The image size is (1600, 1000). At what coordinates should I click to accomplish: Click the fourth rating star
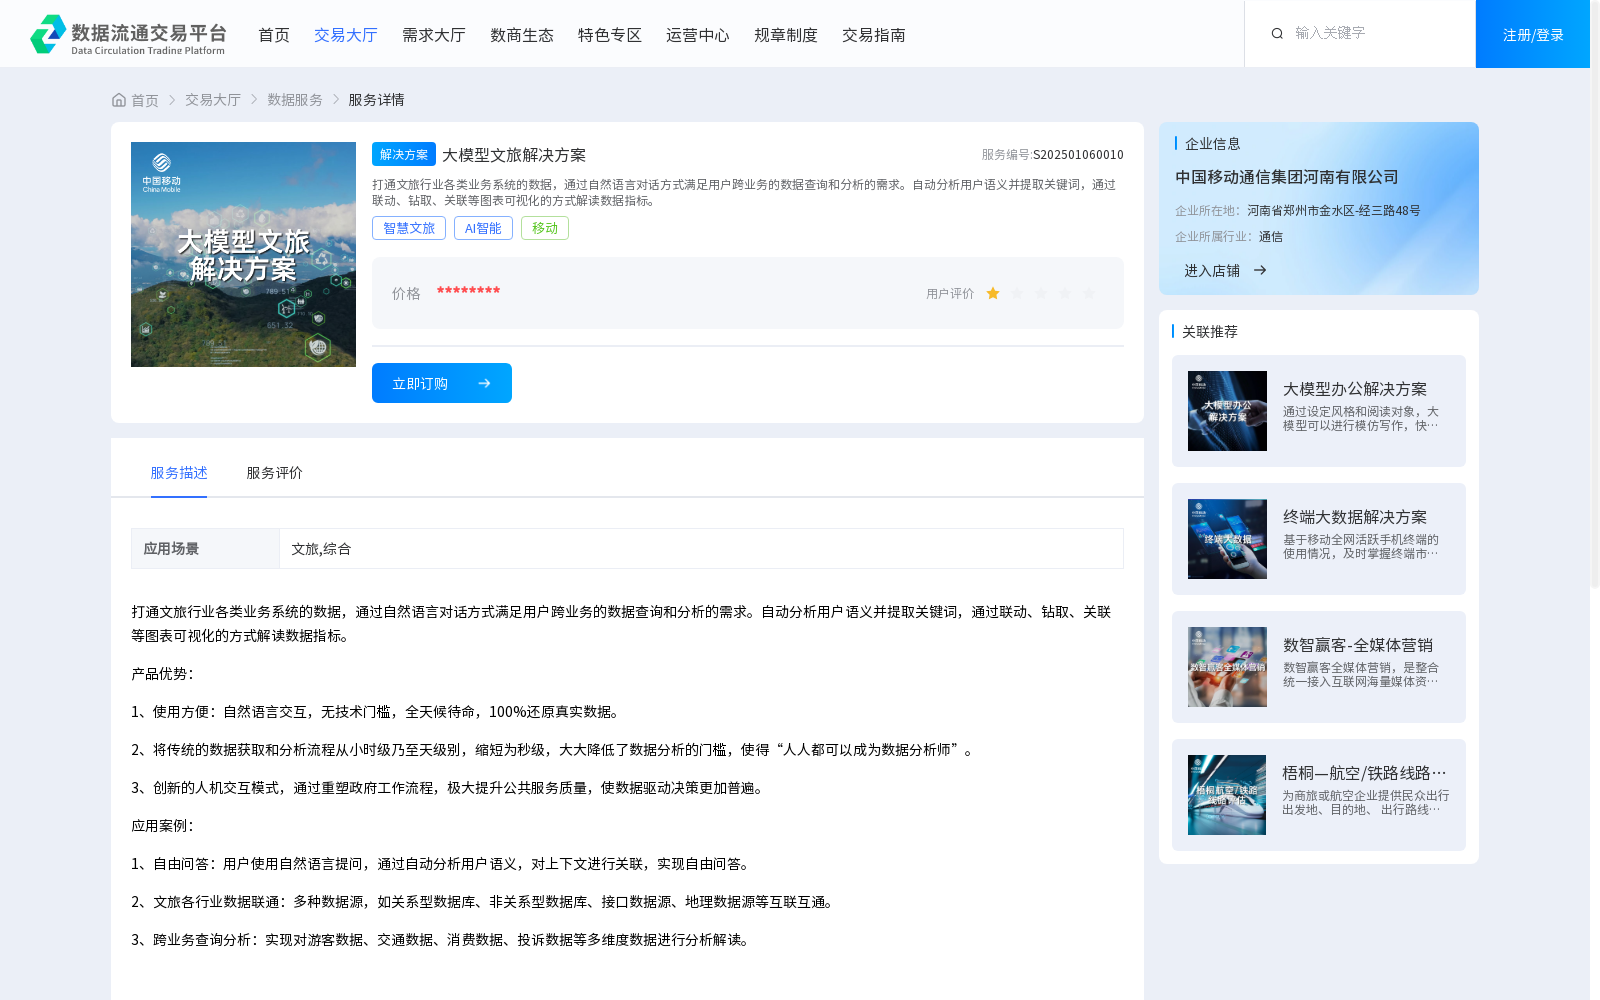click(1065, 293)
